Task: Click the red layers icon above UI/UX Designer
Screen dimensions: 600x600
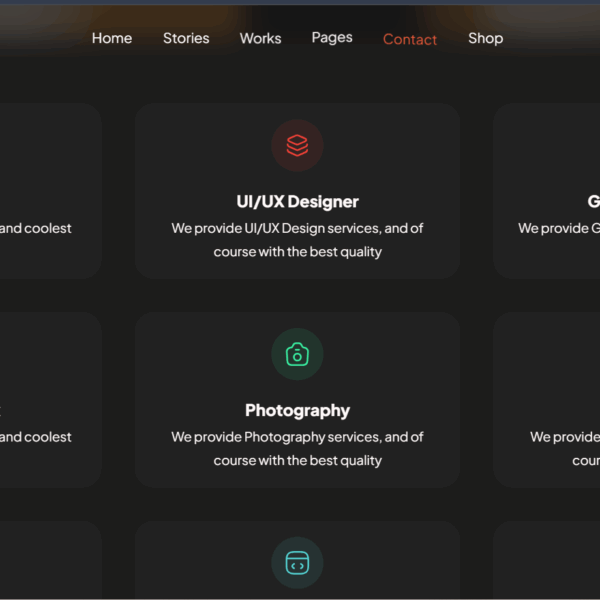Action: [297, 146]
